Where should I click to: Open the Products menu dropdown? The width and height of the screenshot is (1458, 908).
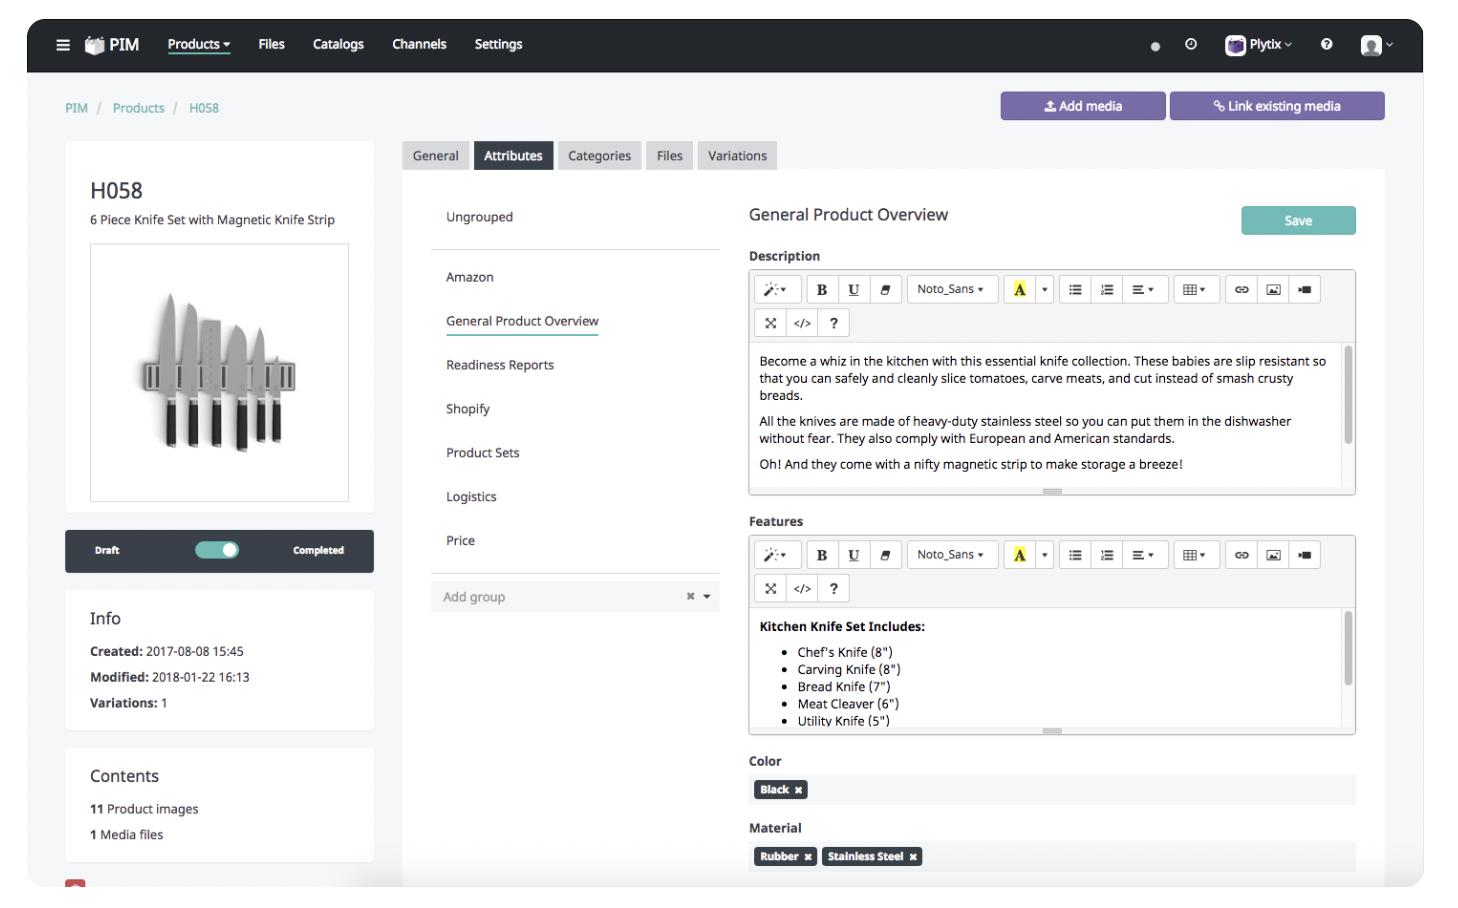198,45
